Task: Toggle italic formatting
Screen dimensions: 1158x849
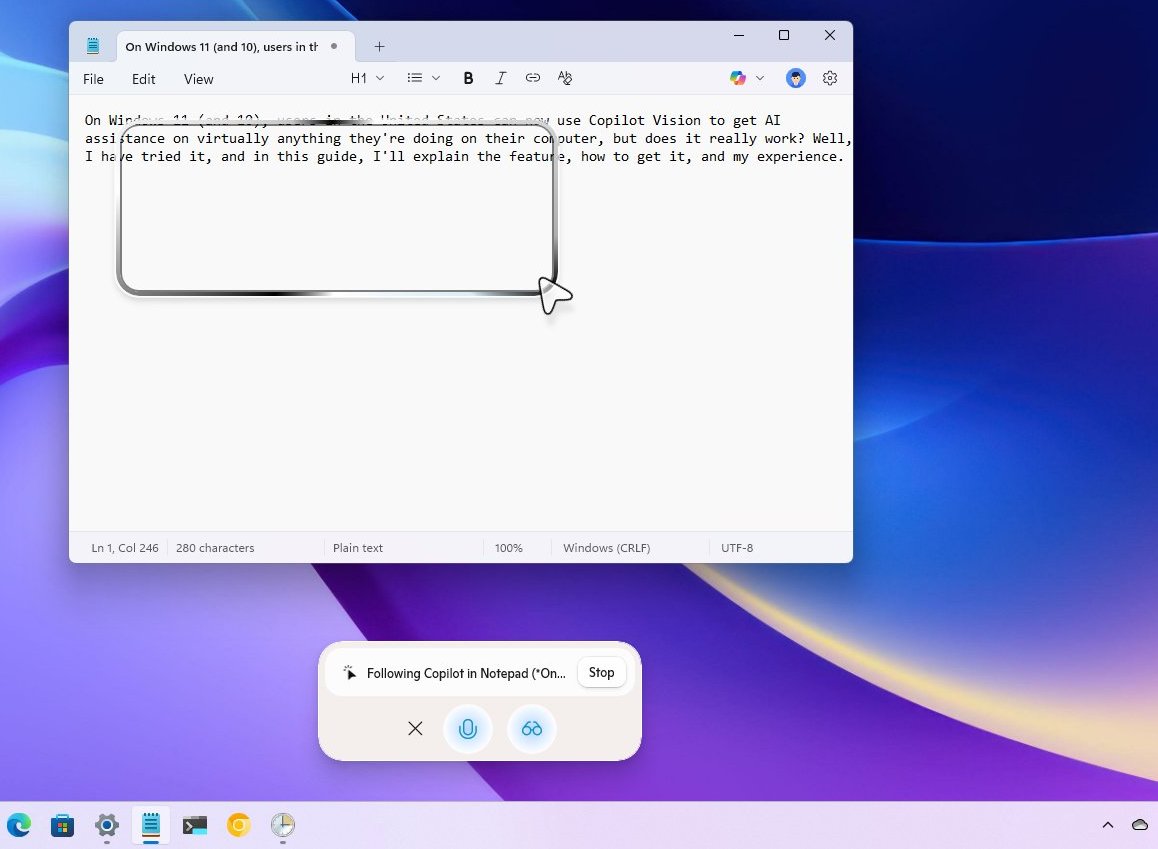Action: point(500,78)
